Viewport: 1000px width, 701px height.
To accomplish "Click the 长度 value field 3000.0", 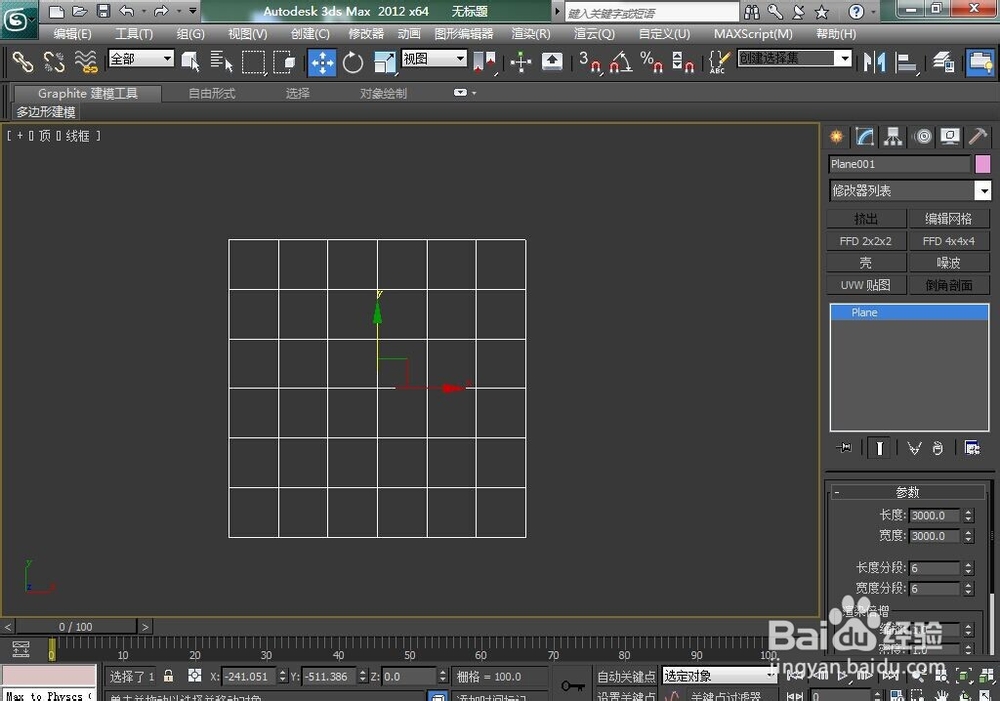I will point(934,515).
